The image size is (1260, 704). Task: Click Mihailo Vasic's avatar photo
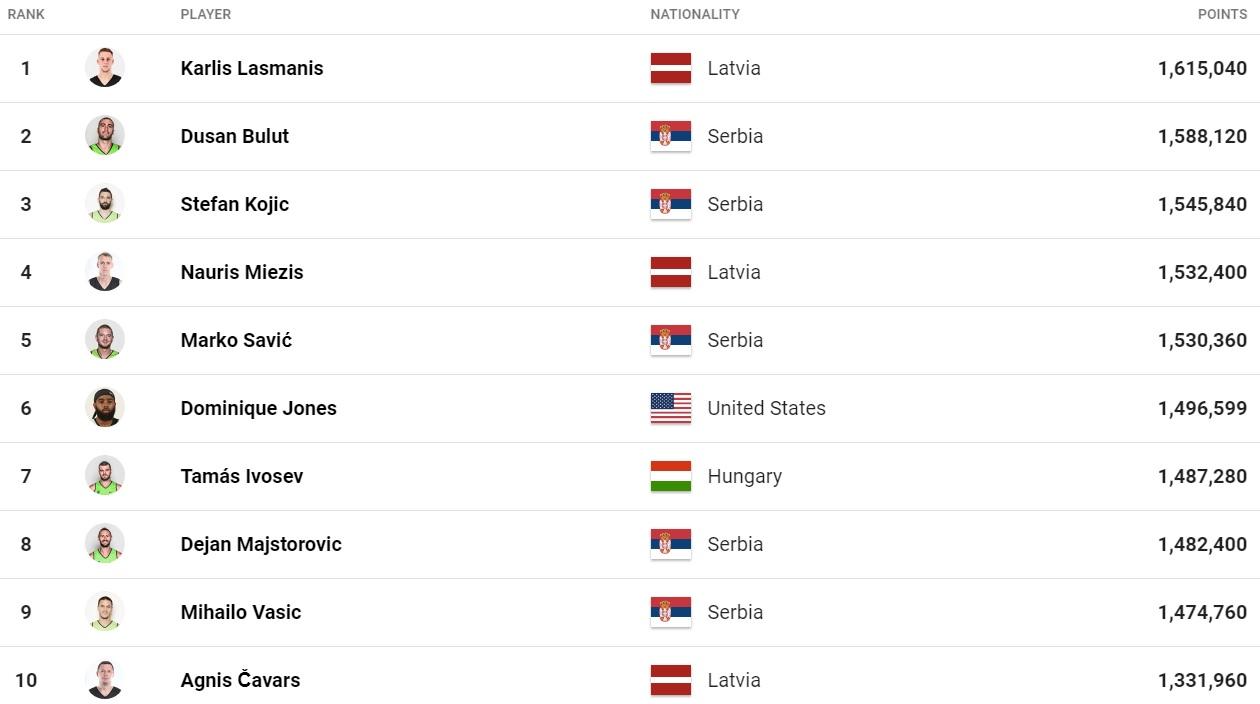(x=105, y=612)
